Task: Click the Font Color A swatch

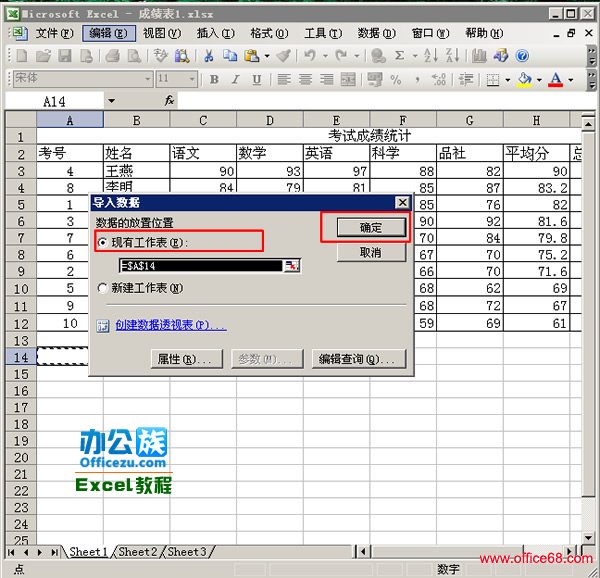Action: tap(556, 80)
